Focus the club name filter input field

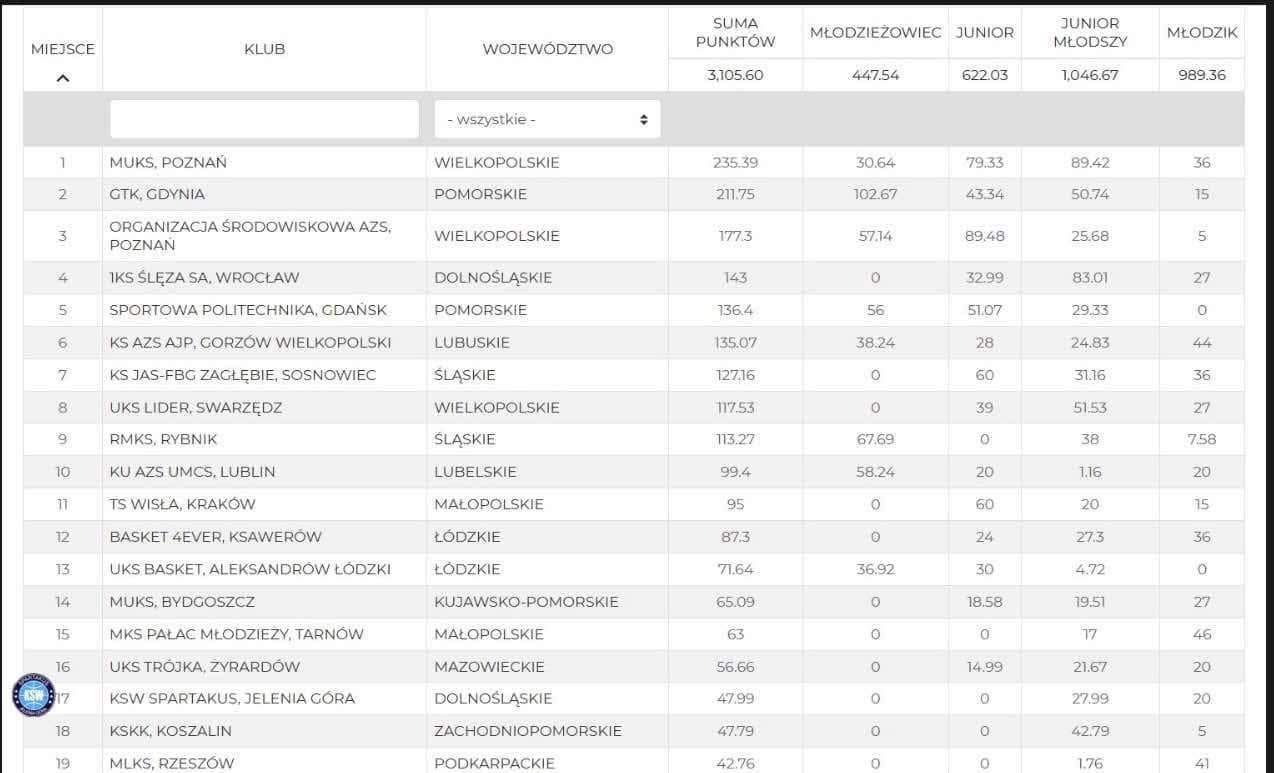264,119
